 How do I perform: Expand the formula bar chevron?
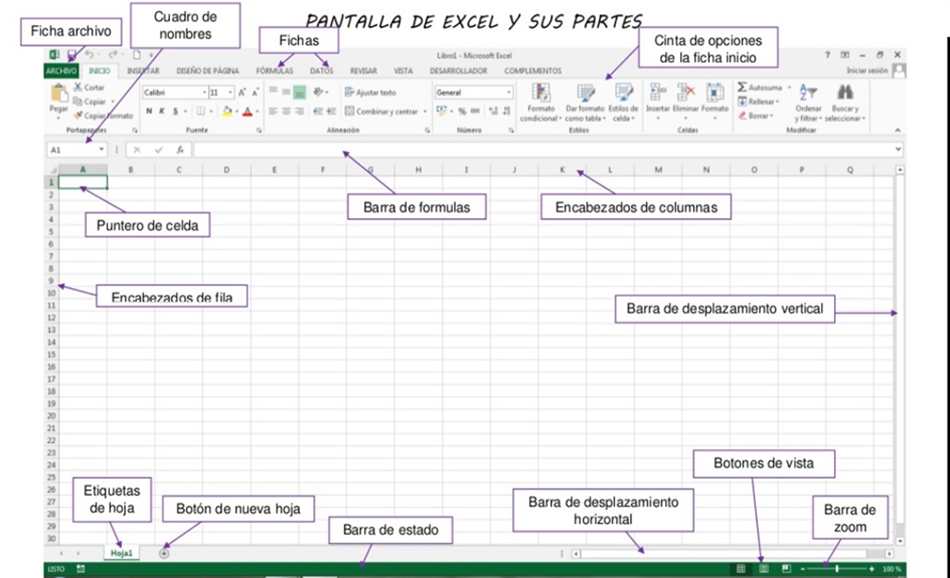(x=898, y=149)
